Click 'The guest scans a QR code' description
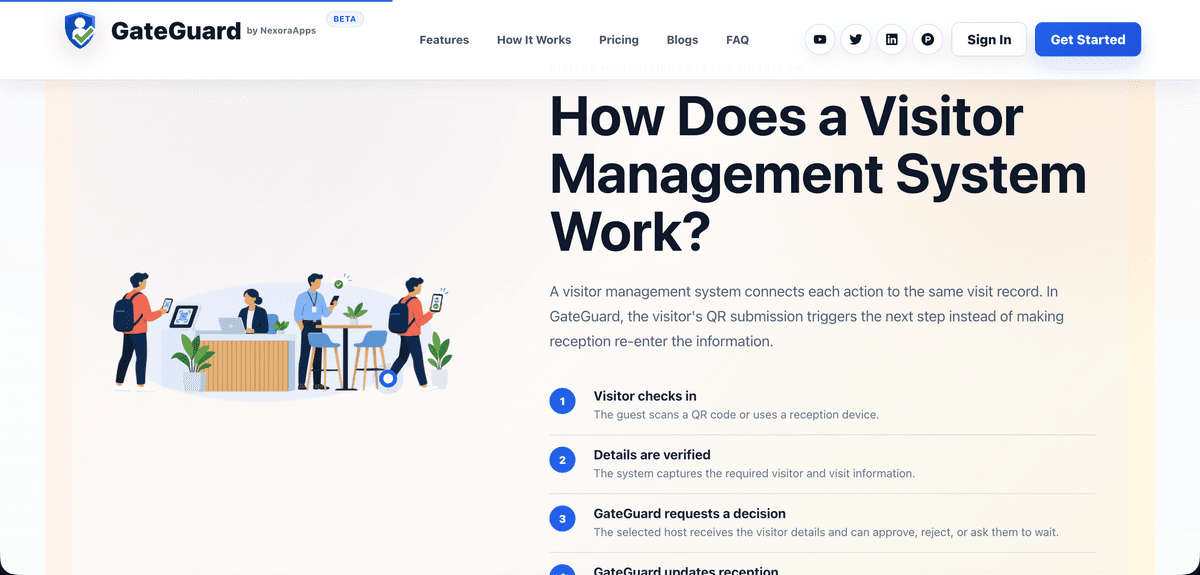This screenshot has width=1200, height=575. (x=736, y=414)
